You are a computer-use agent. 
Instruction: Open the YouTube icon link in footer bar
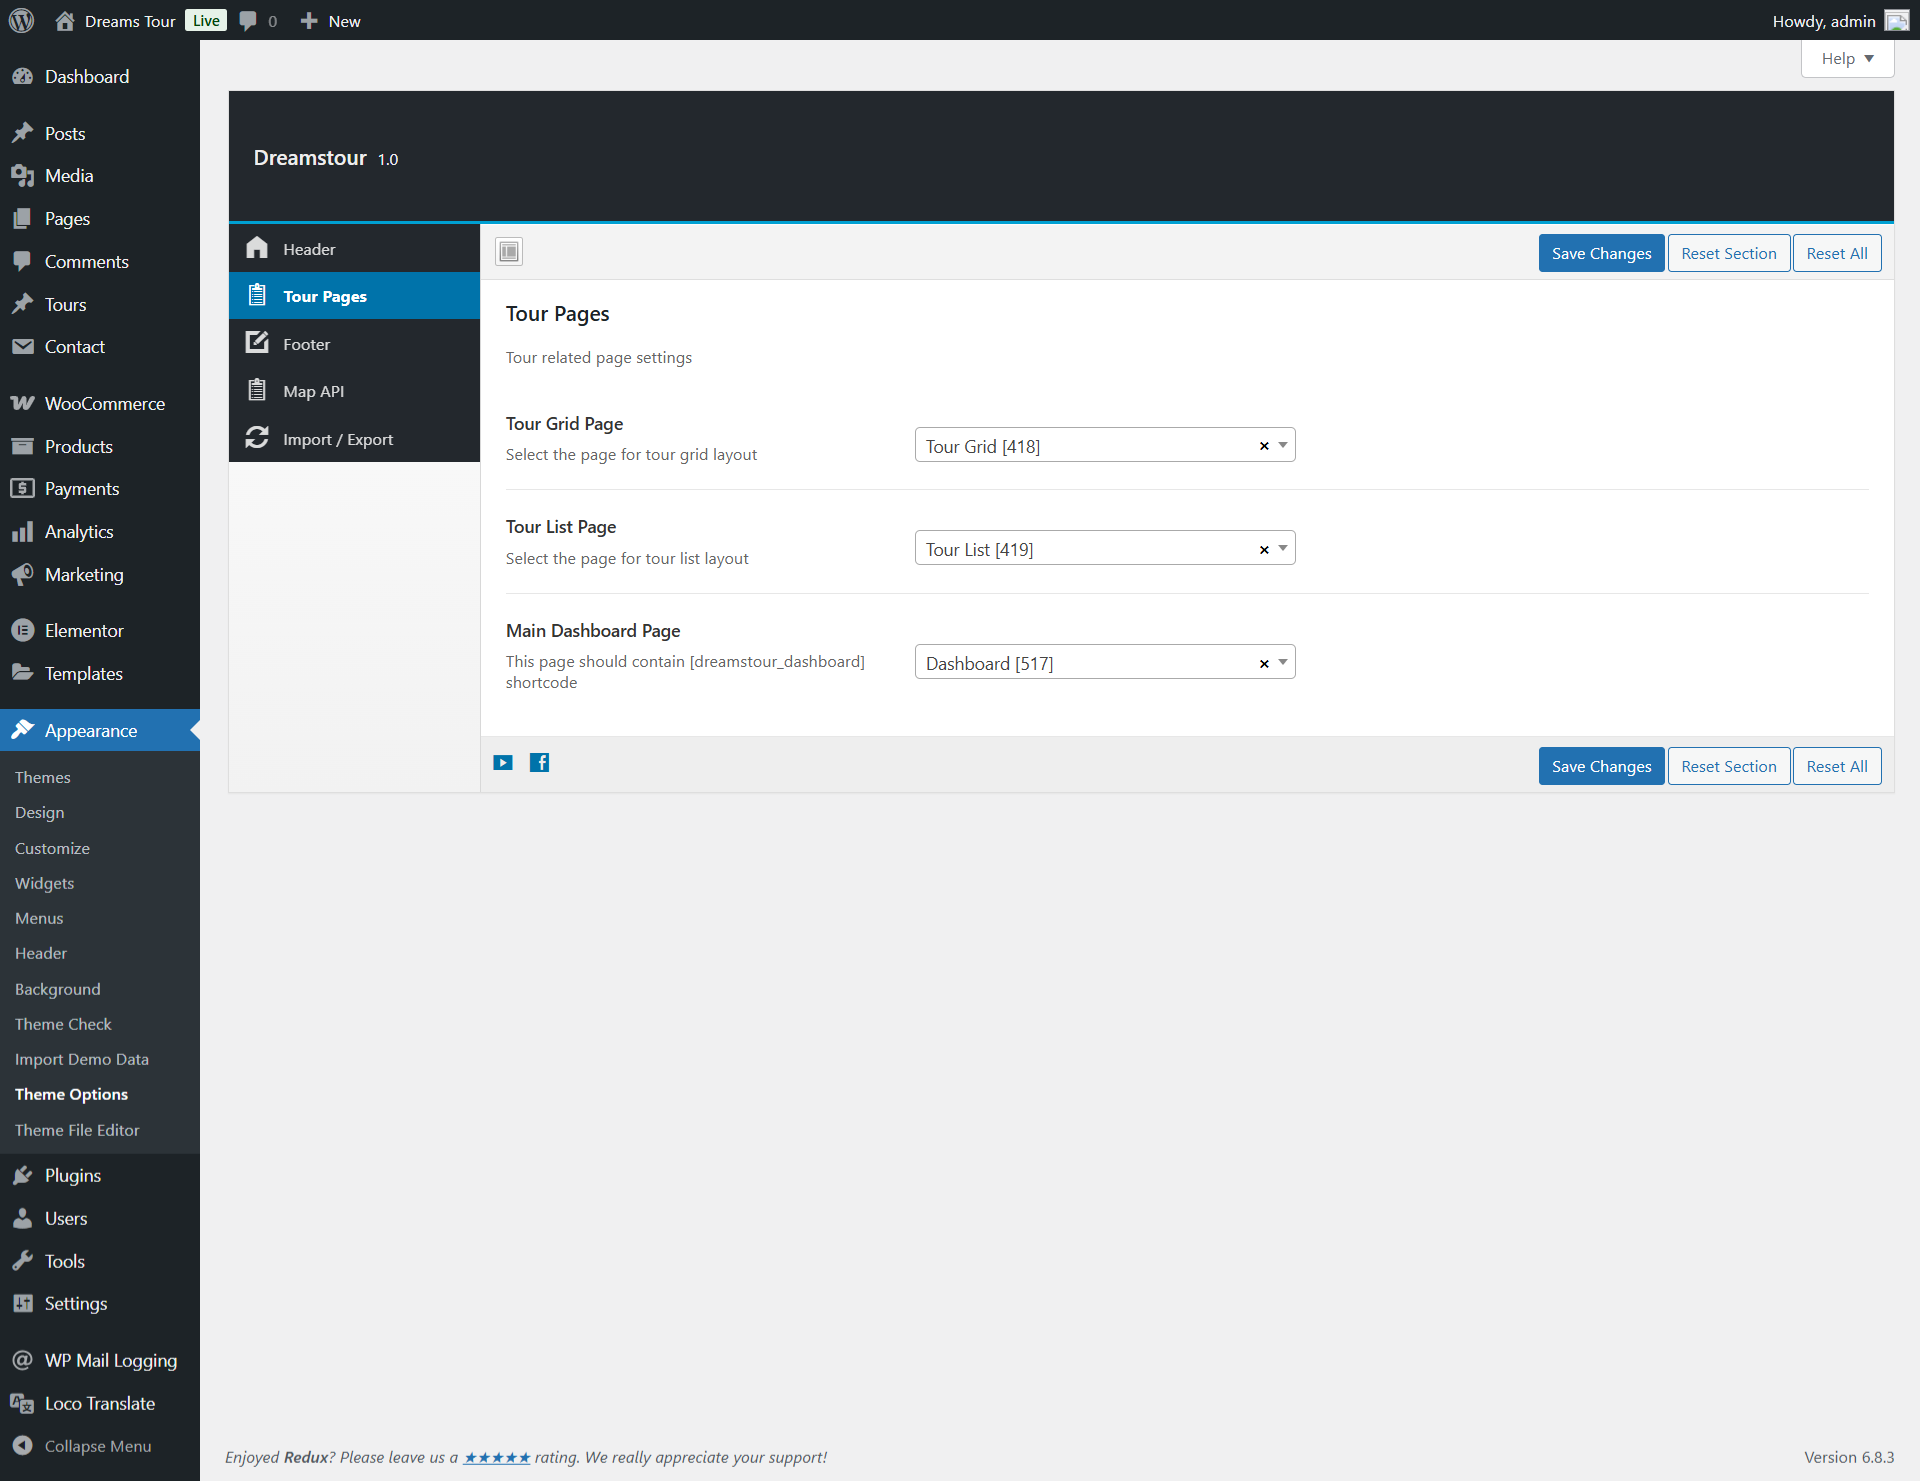503,763
